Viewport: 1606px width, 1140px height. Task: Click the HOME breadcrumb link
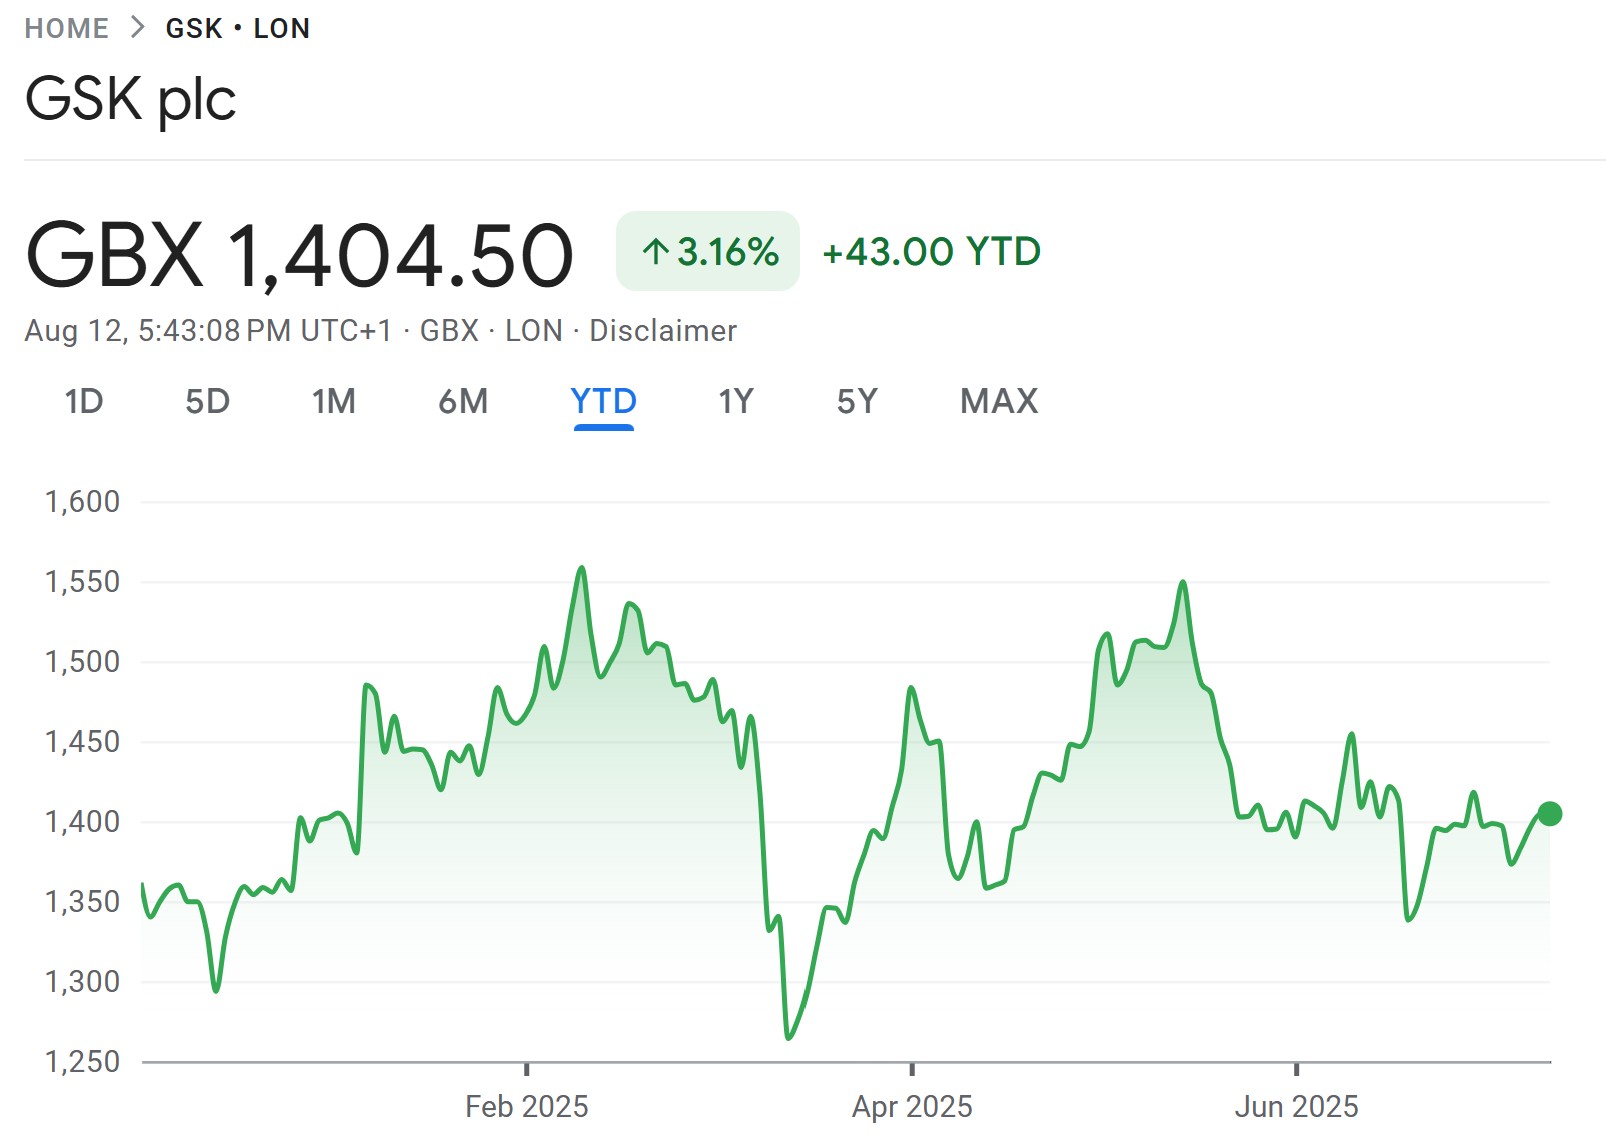coord(66,28)
